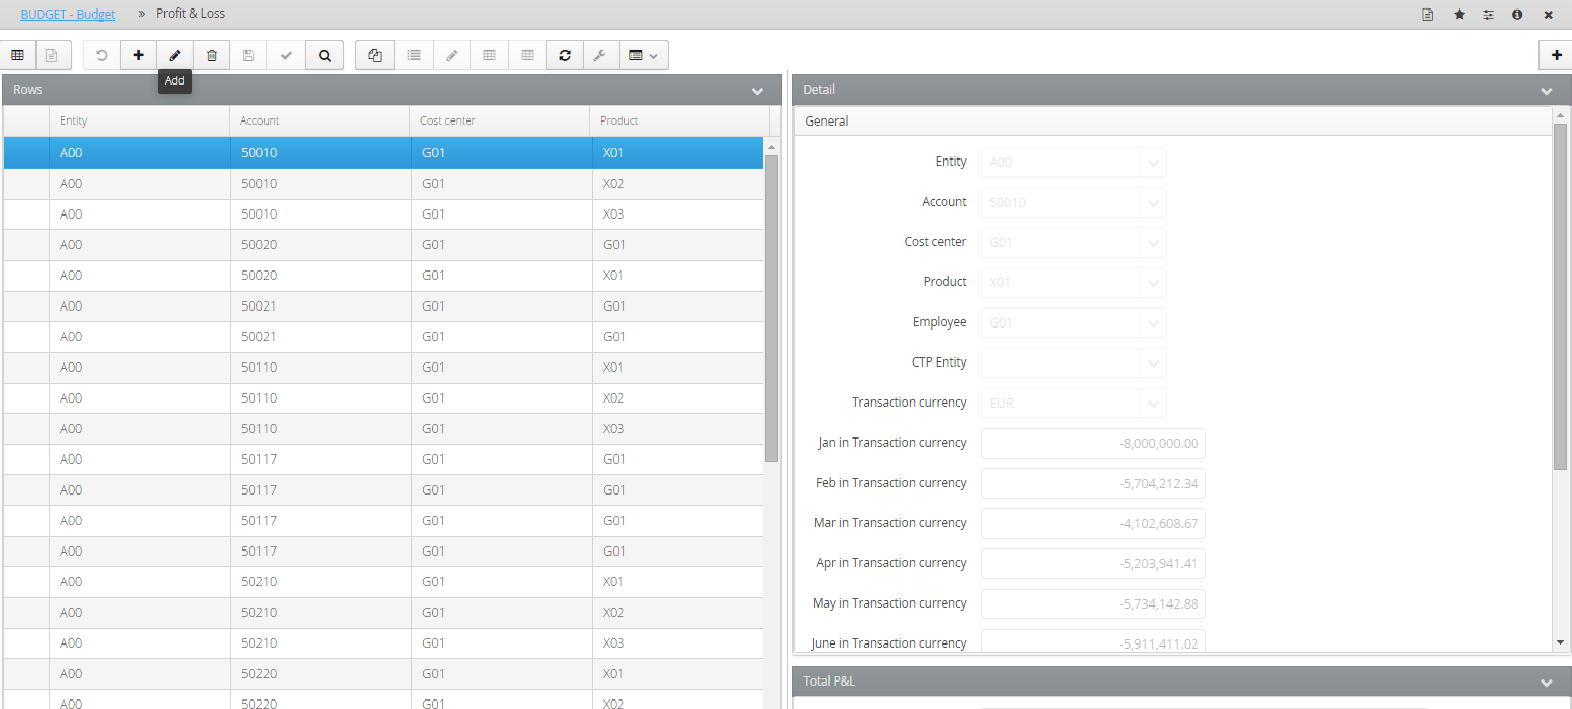Click the plus Add row toolbar icon

coord(138,55)
